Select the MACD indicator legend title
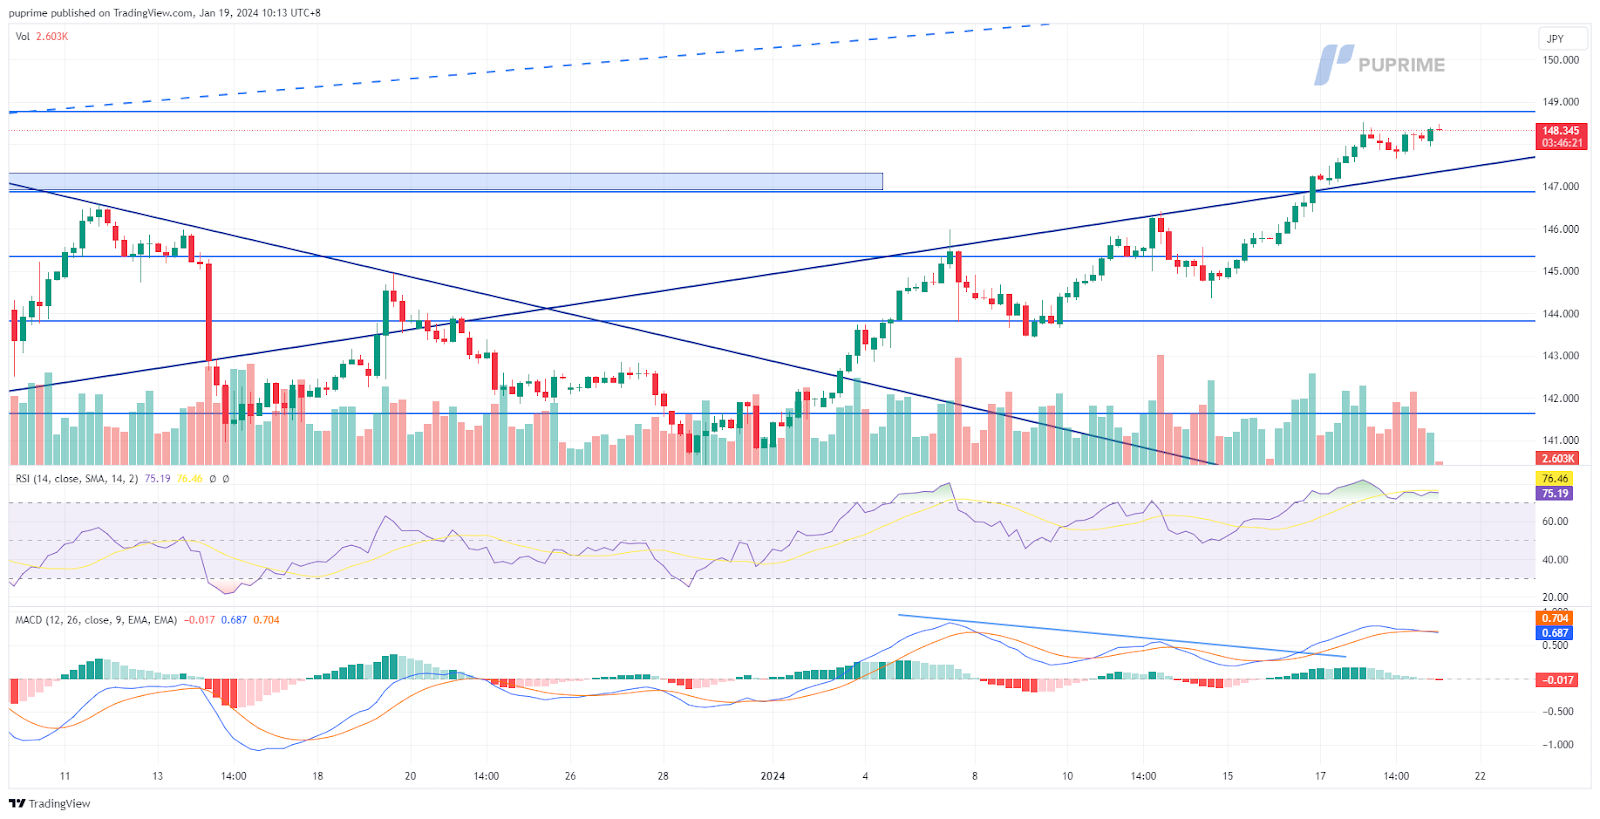 pos(96,620)
